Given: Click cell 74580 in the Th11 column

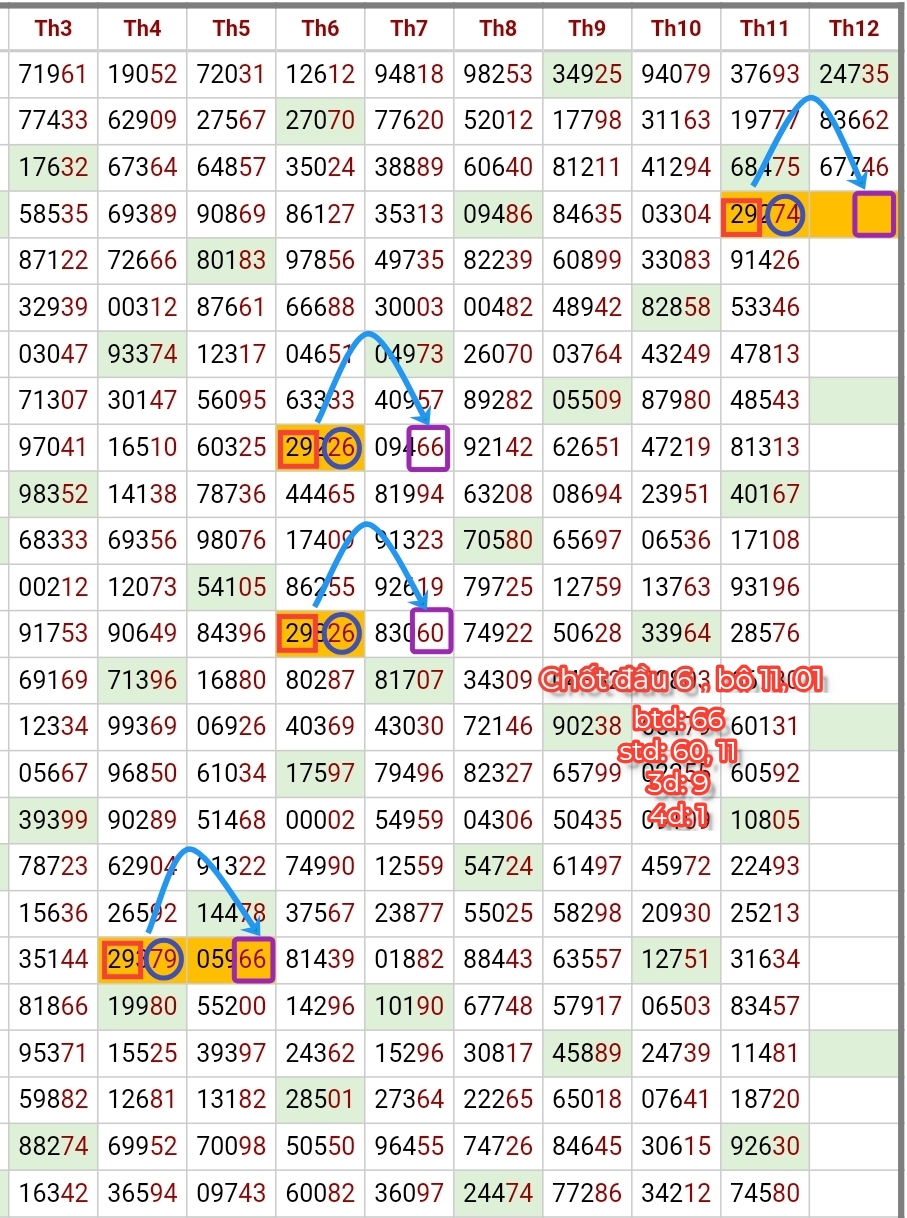Looking at the screenshot, I should (764, 1193).
